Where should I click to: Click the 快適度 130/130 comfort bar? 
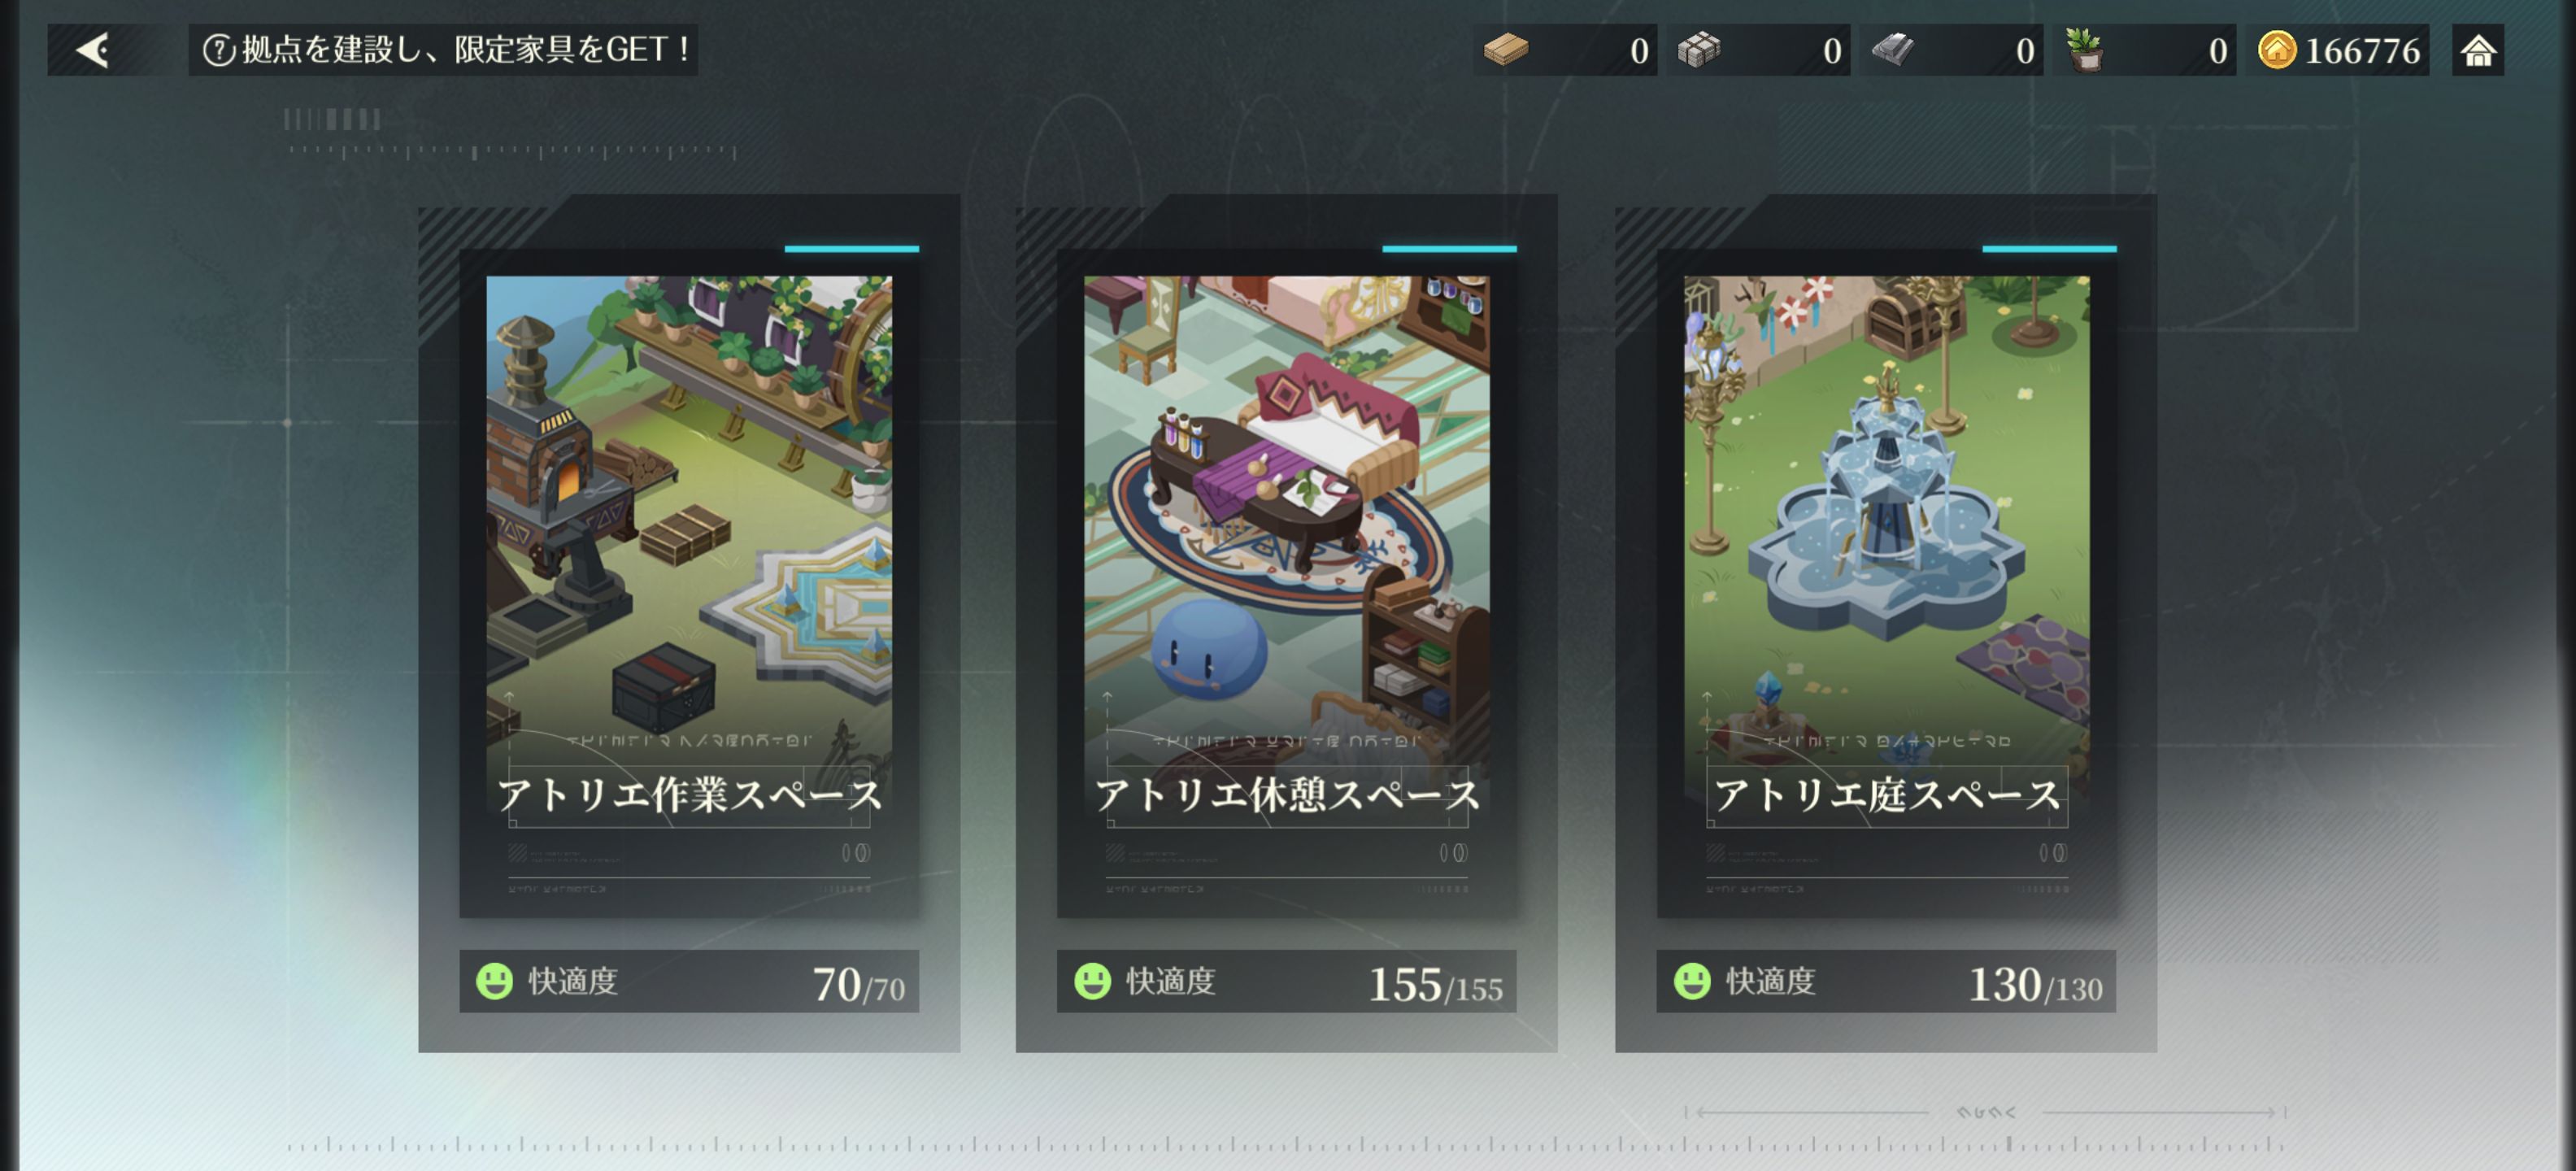(1886, 981)
